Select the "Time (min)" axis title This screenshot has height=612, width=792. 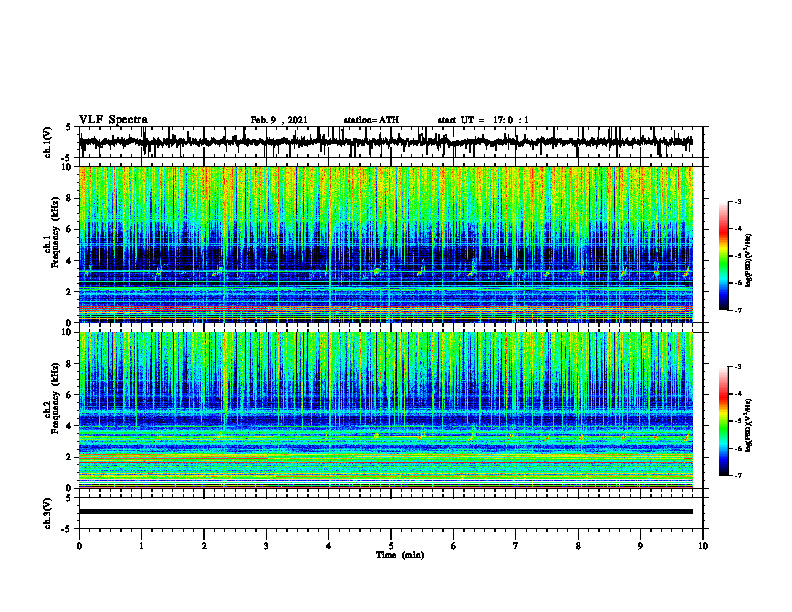[x=400, y=555]
